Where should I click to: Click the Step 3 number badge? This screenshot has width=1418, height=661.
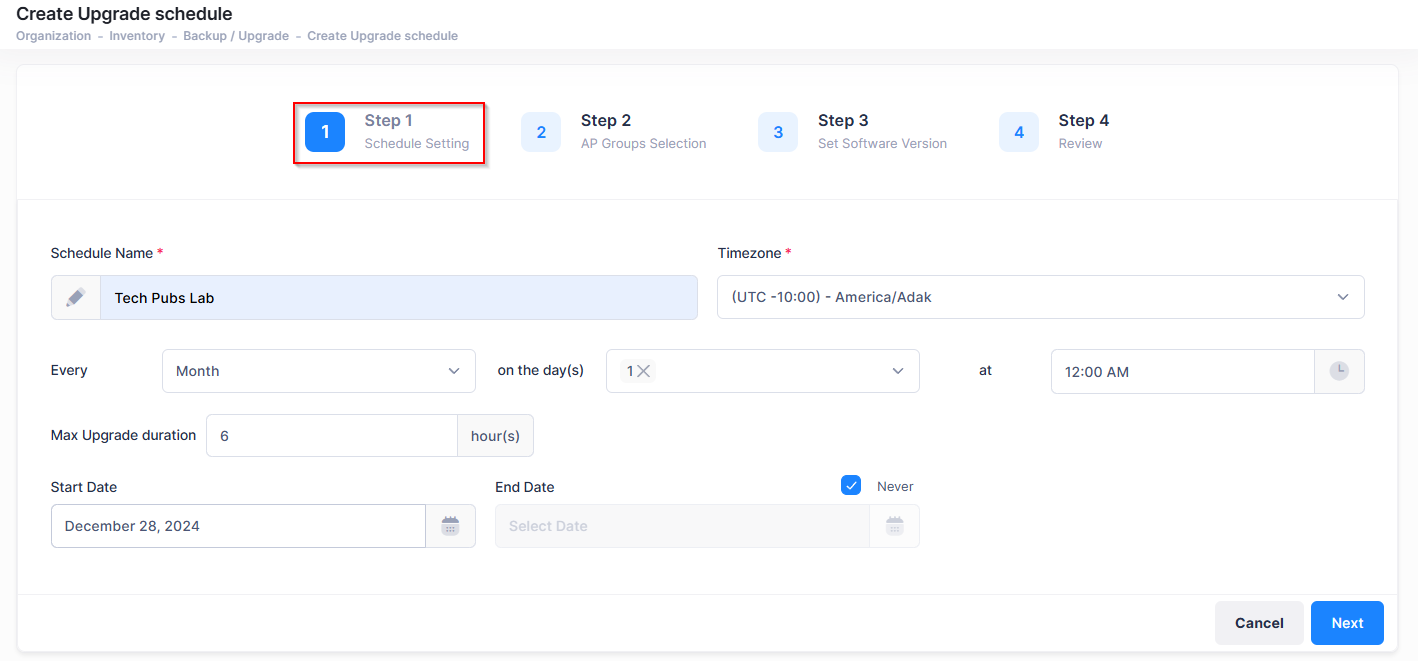(778, 132)
